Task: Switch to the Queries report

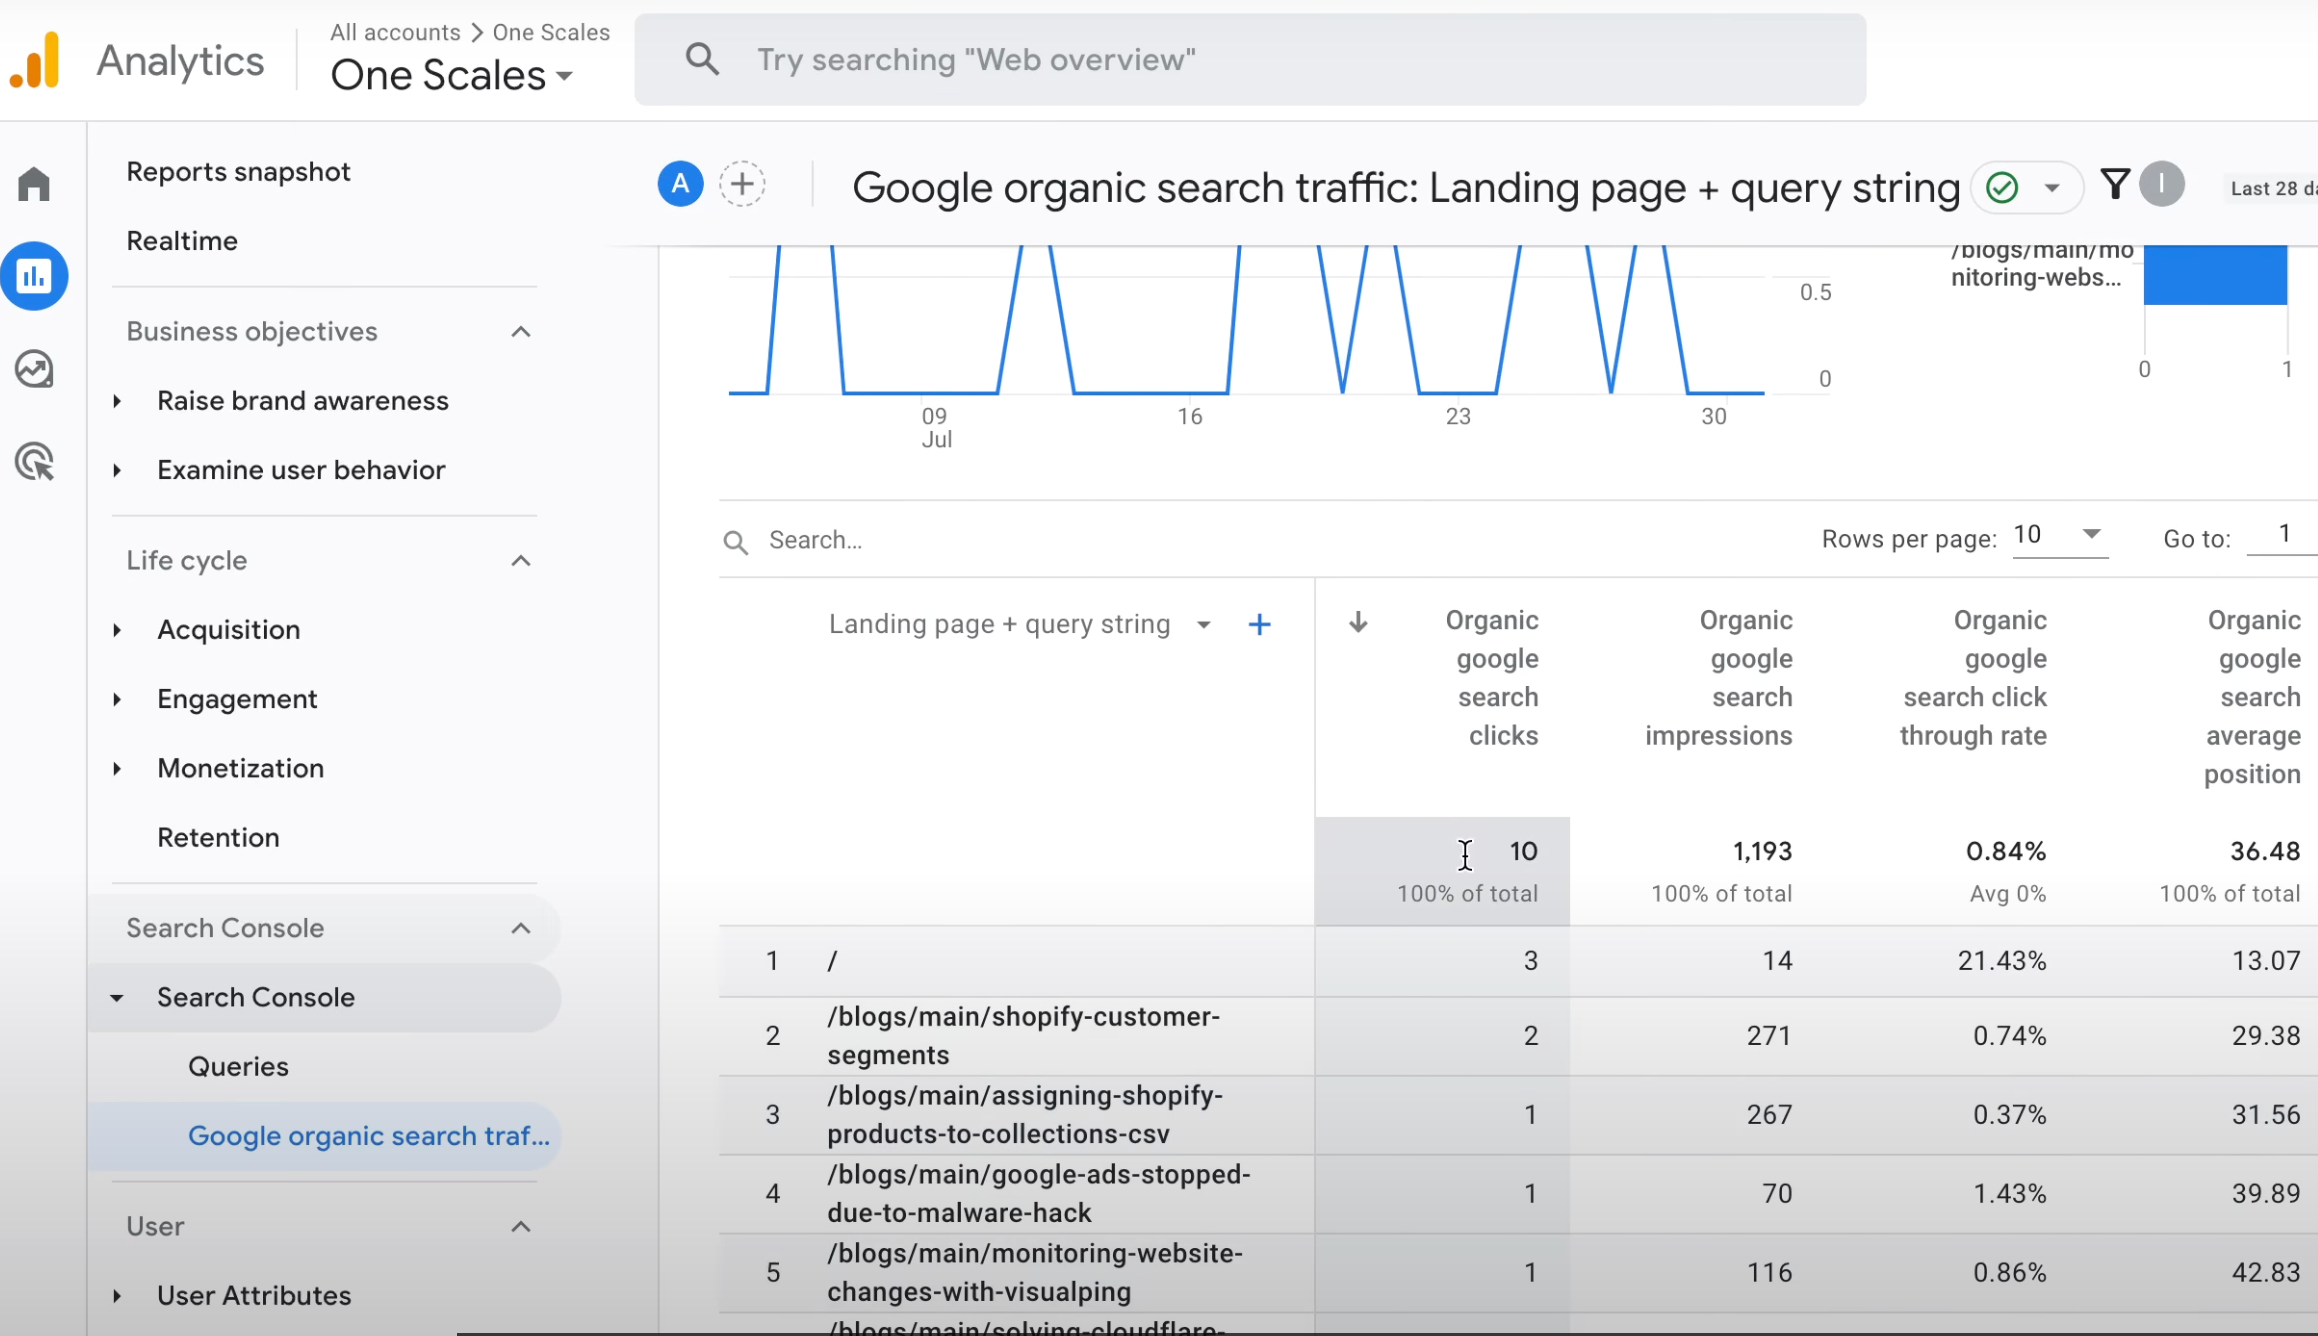Action: (238, 1066)
